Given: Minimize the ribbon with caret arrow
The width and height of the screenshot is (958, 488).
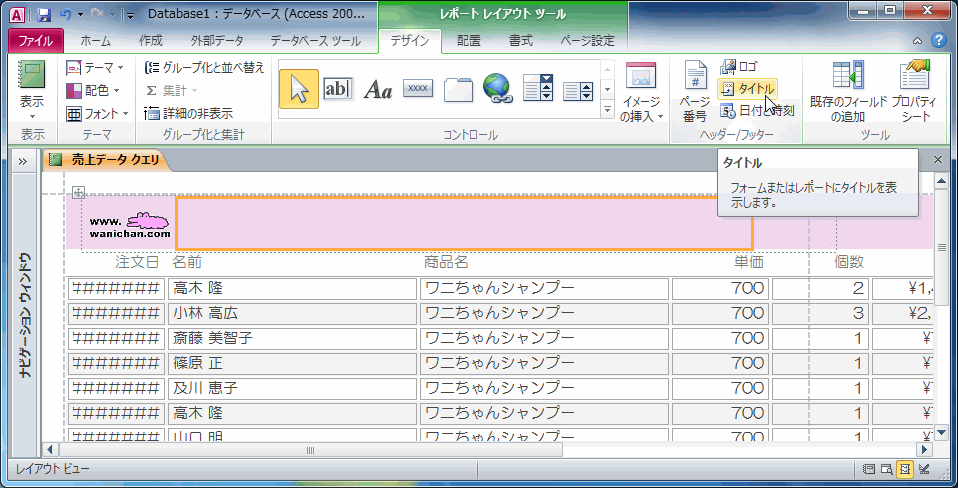Looking at the screenshot, I should pos(917,41).
